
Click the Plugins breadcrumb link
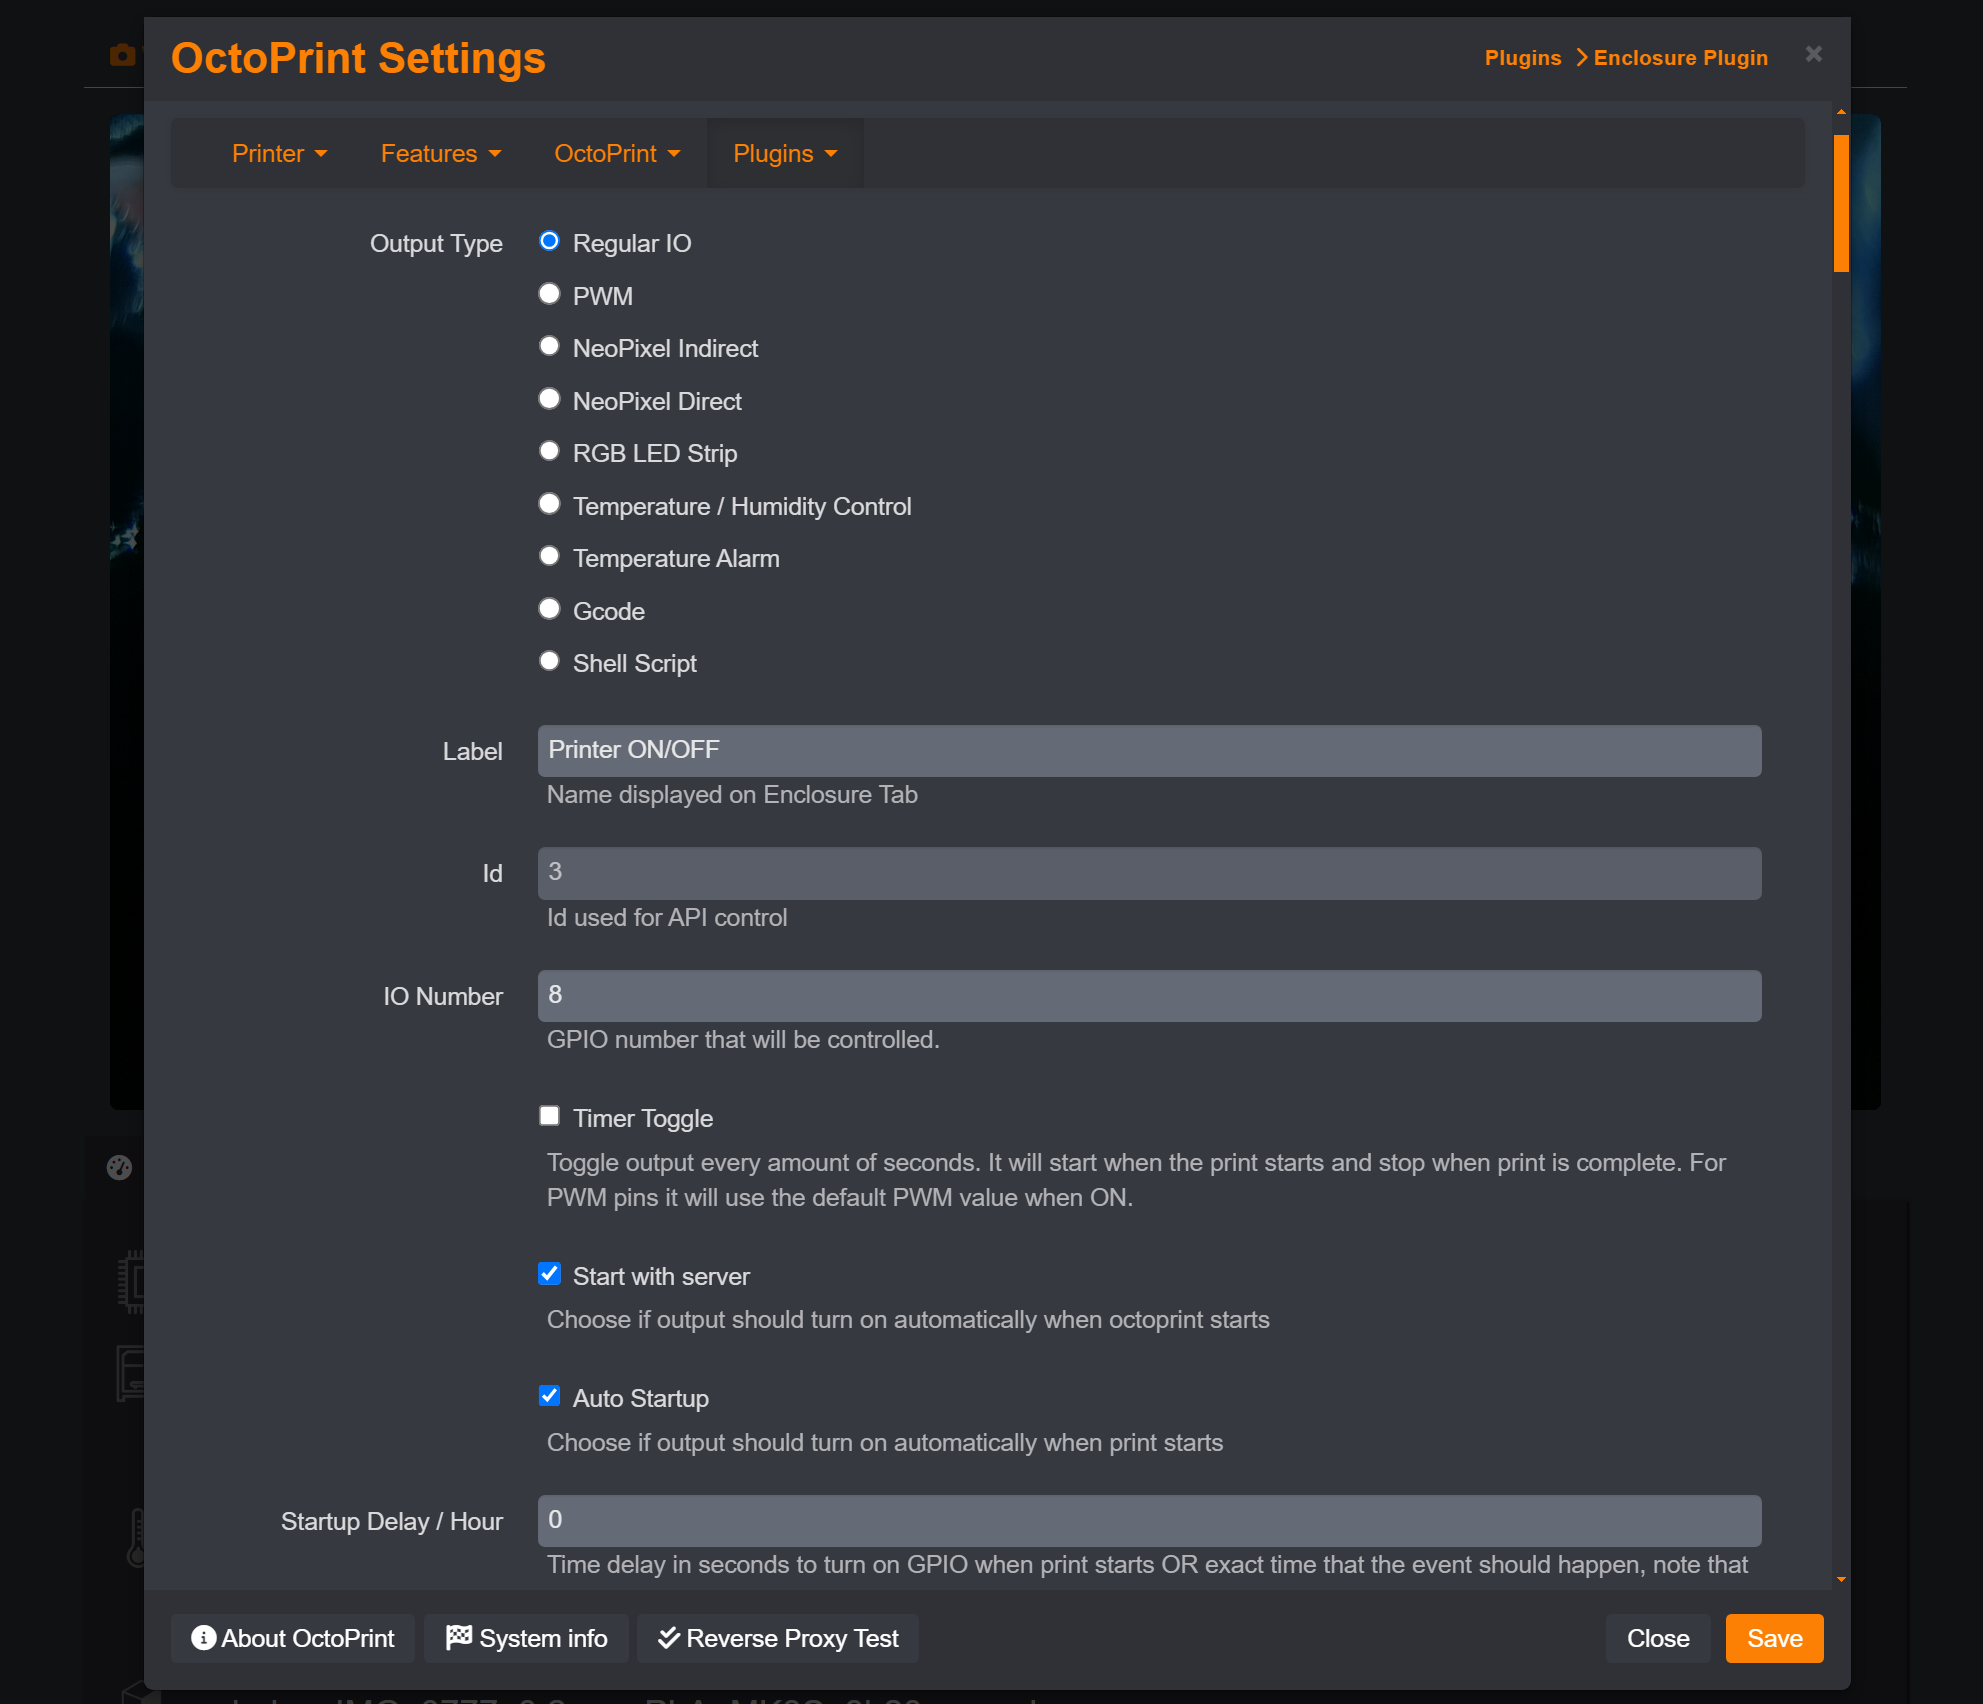1523,58
